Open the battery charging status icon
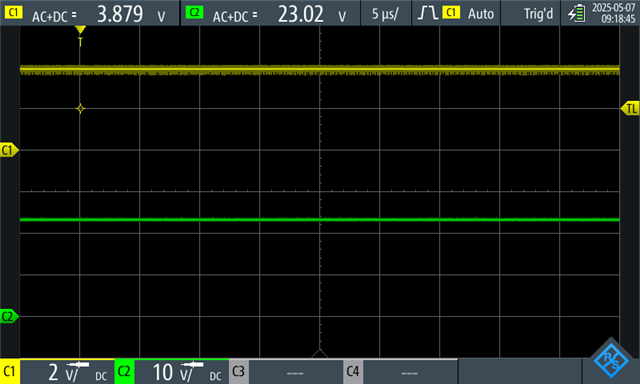This screenshot has height=384, width=640. click(576, 13)
